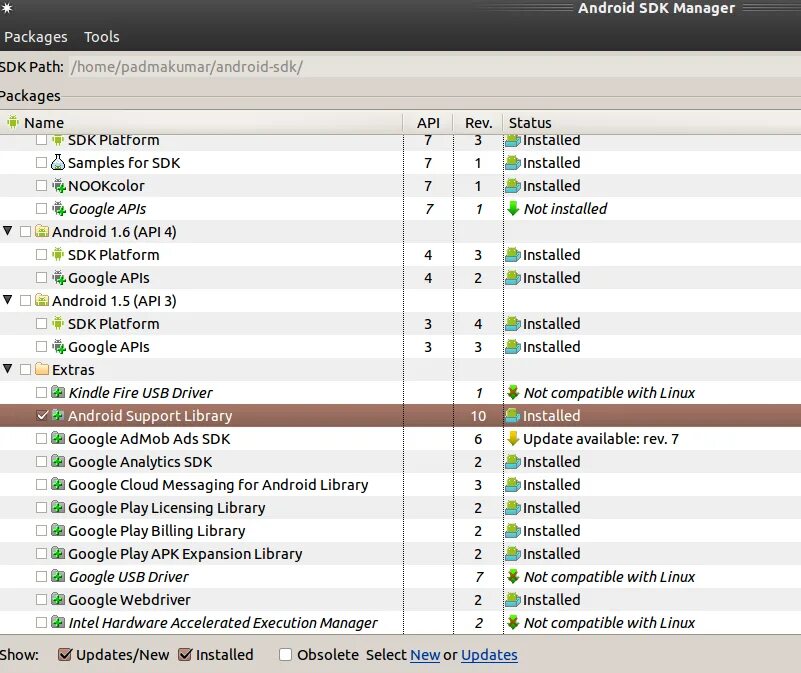This screenshot has width=801, height=673.
Task: Check the NOOKcolor checkbox
Action: pos(41,185)
